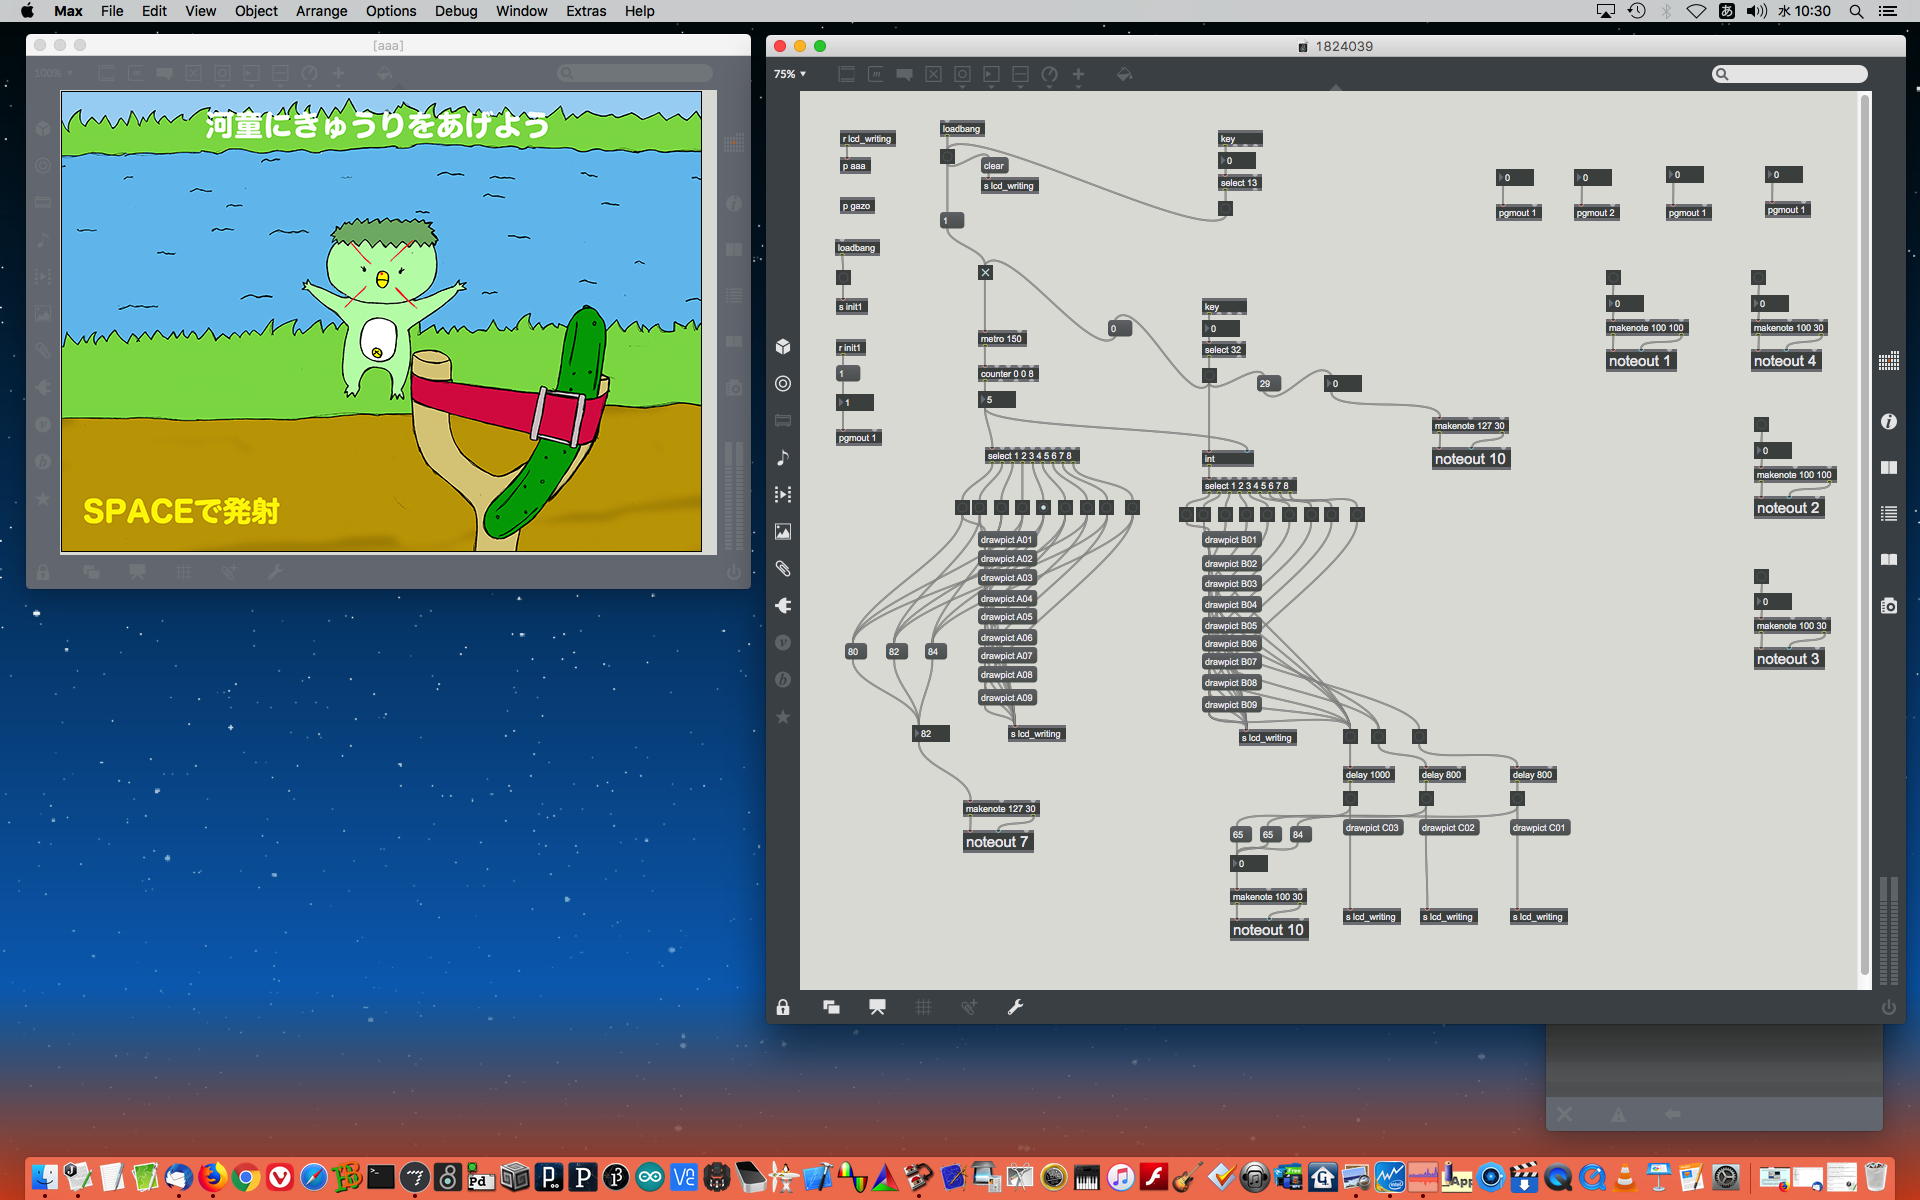Viewport: 1920px width, 1200px height.
Task: Click the metro 150 object
Action: tap(1001, 339)
